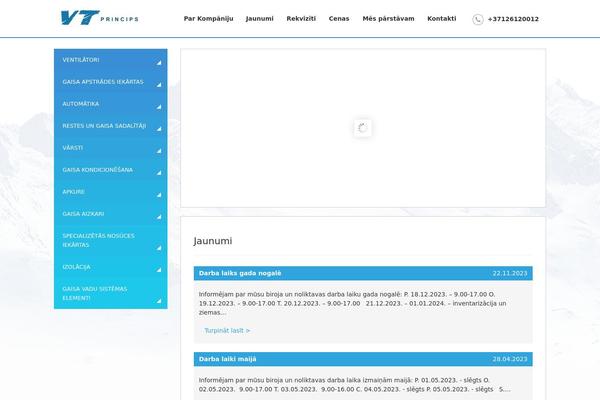Open the Darba laiki maijā article

tap(228, 359)
